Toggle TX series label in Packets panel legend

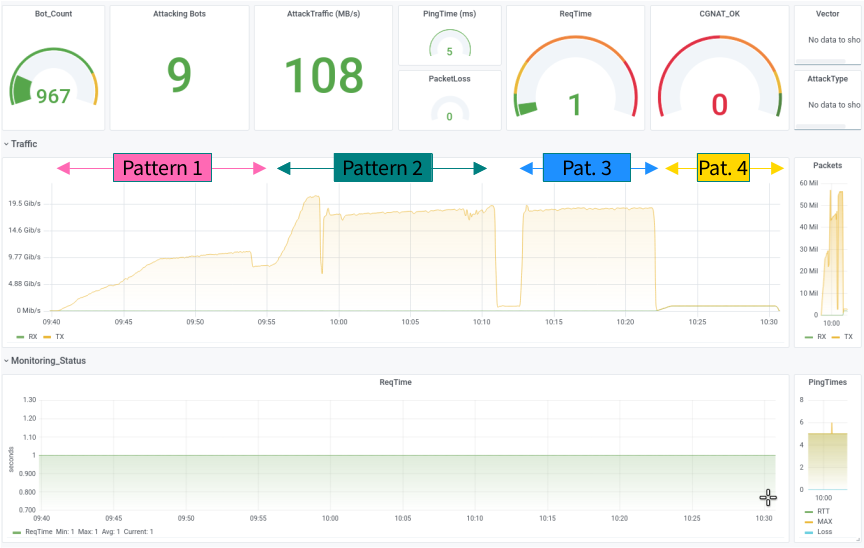click(849, 337)
